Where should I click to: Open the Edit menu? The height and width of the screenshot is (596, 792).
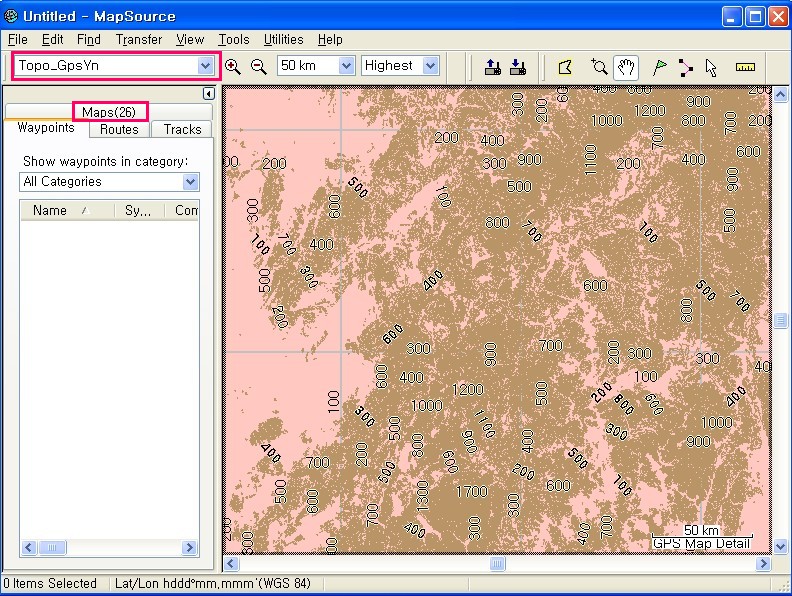[53, 39]
